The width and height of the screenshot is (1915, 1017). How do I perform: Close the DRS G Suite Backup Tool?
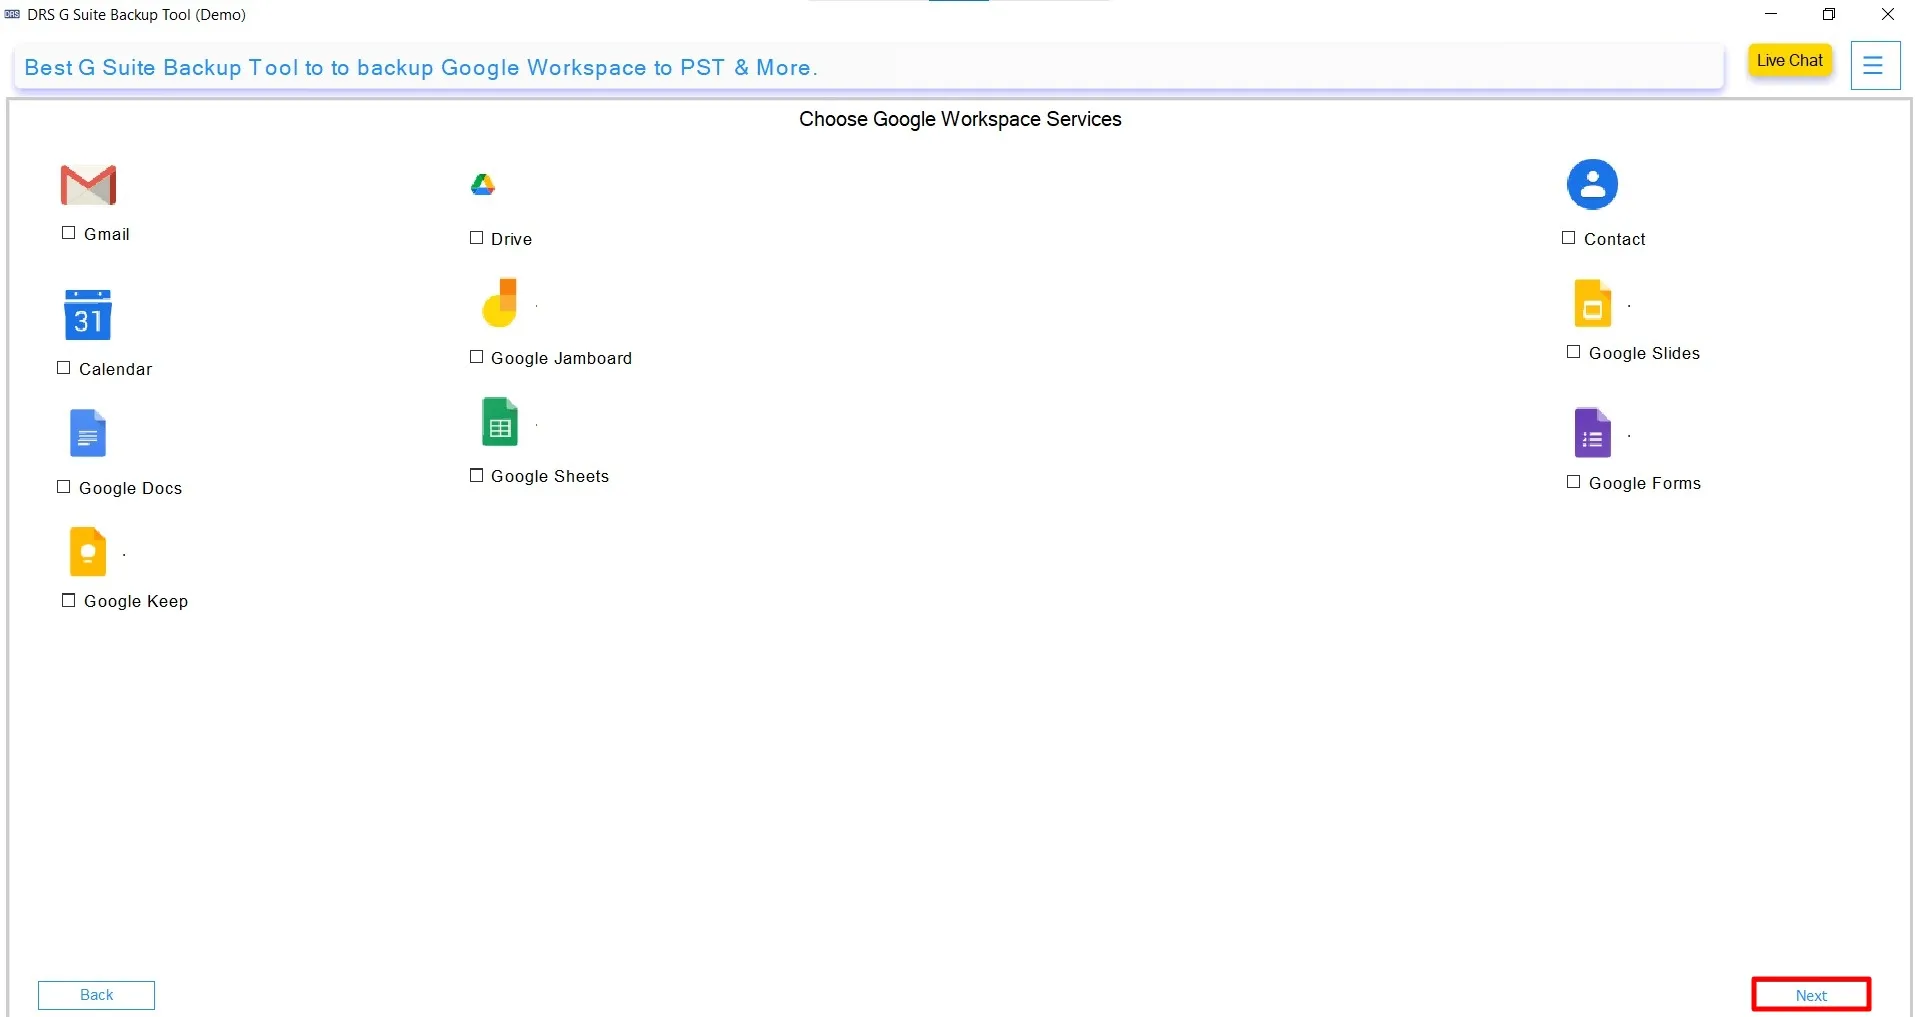pos(1888,14)
